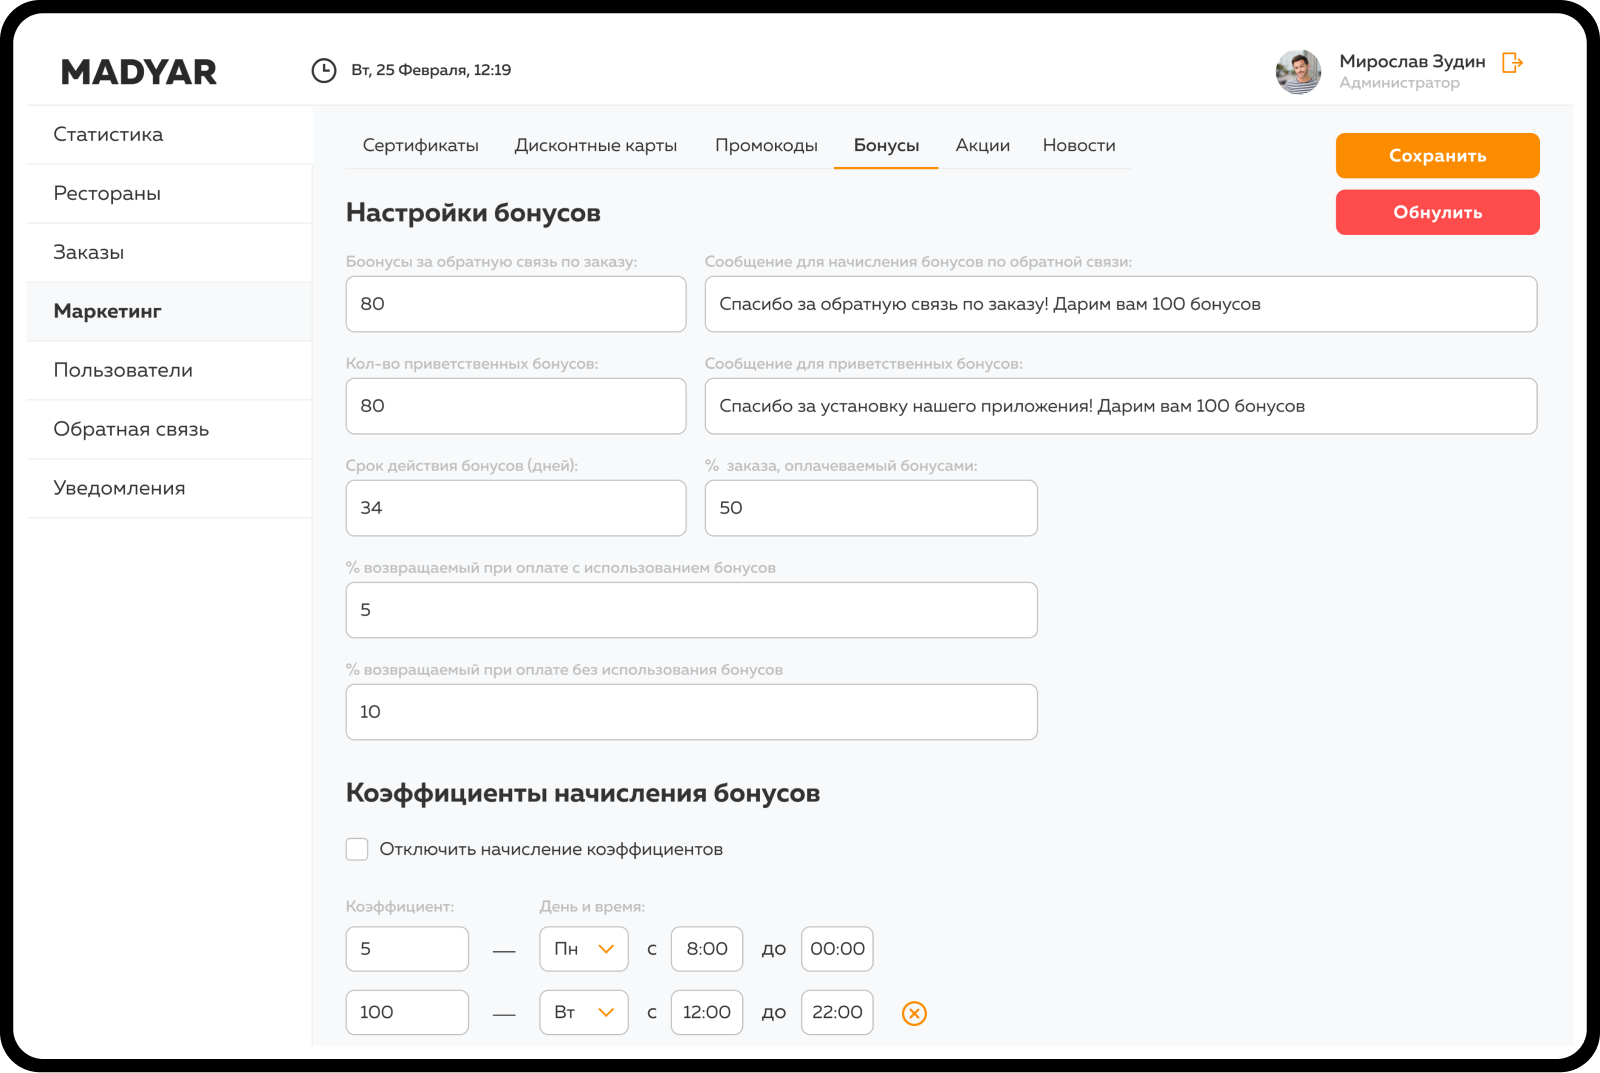Click the Коэффициенты начисления бонусов heading
Viewport: 1600px width, 1073px height.
tap(583, 793)
